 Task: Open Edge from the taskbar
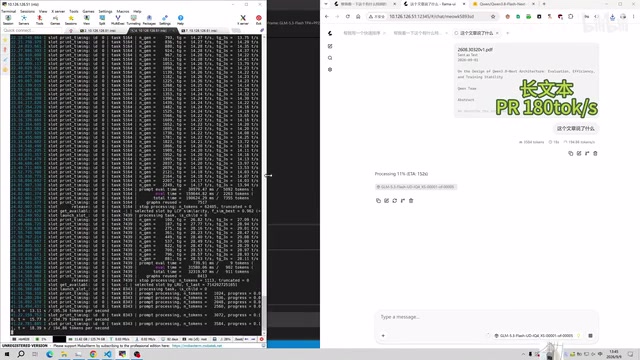50,354
